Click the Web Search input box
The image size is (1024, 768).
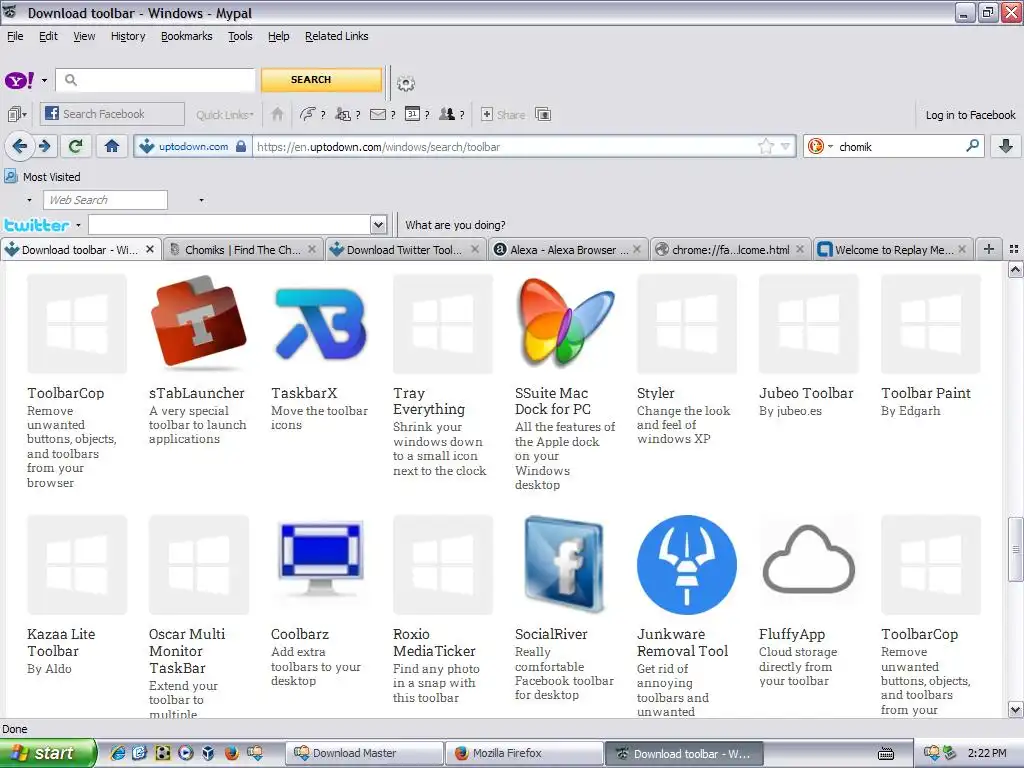[x=105, y=200]
